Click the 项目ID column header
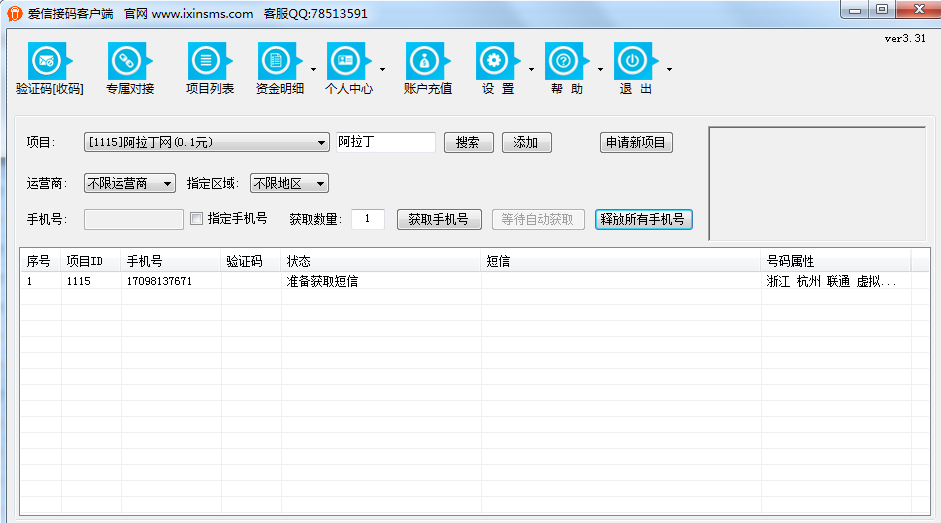941x523 pixels. (91, 261)
